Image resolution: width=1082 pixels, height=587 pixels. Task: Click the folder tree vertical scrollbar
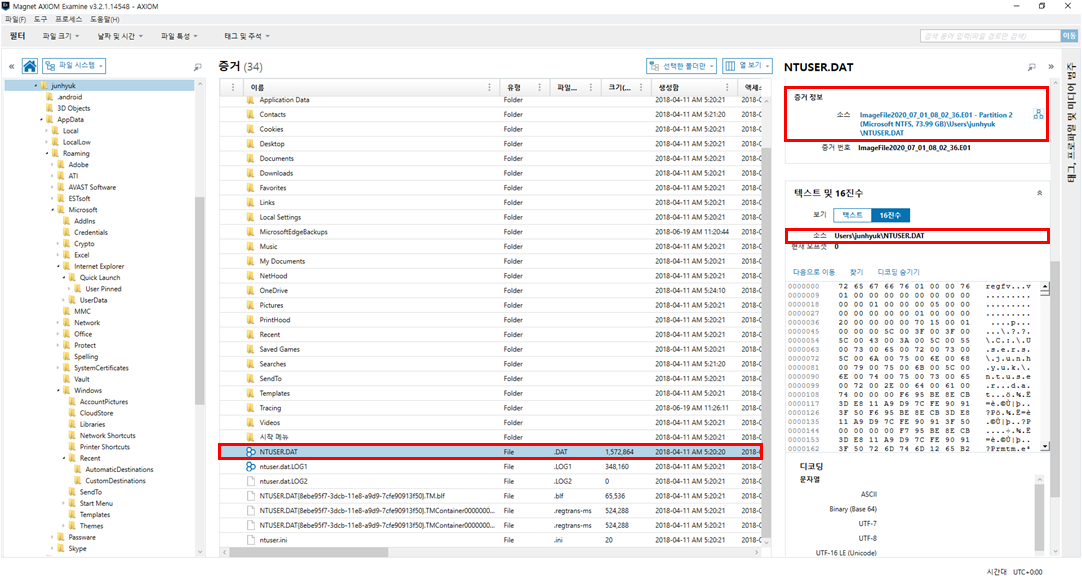tap(199, 300)
